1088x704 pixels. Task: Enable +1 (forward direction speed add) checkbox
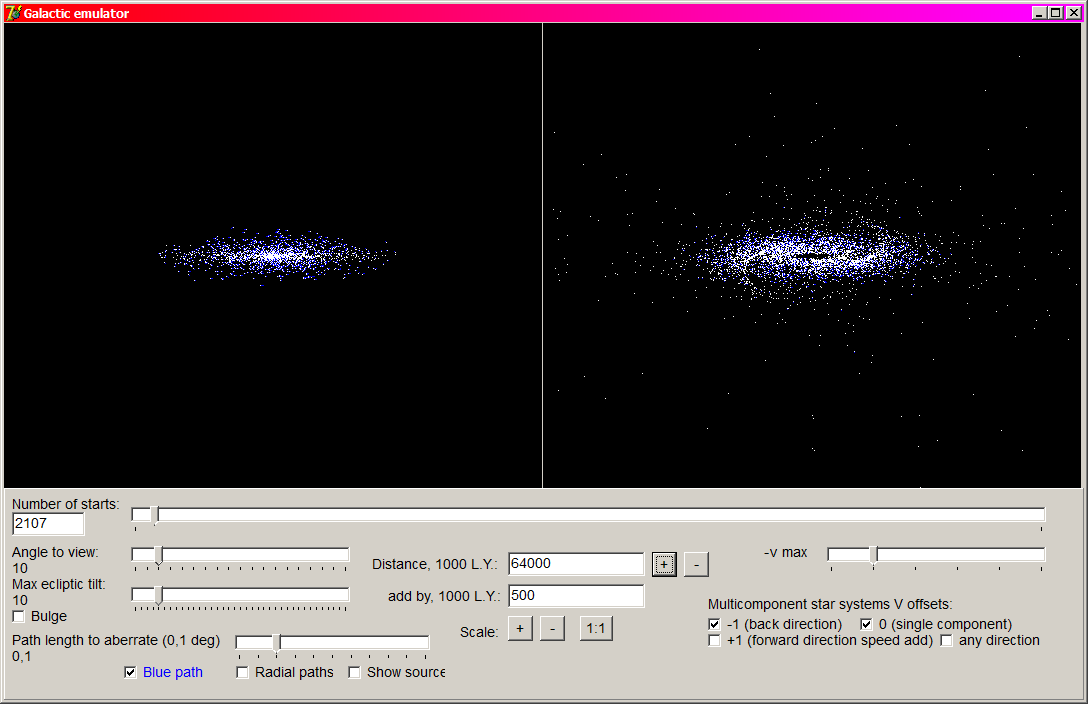[714, 640]
